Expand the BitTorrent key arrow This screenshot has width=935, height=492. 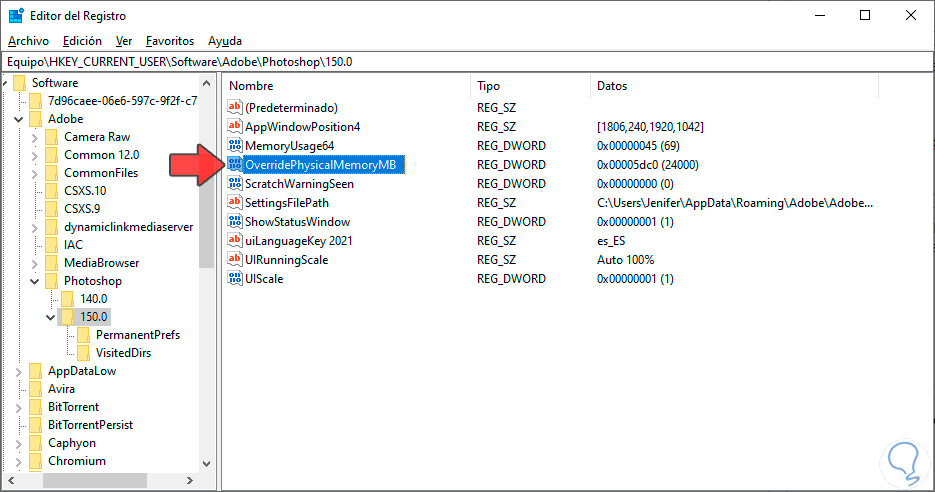tap(21, 407)
